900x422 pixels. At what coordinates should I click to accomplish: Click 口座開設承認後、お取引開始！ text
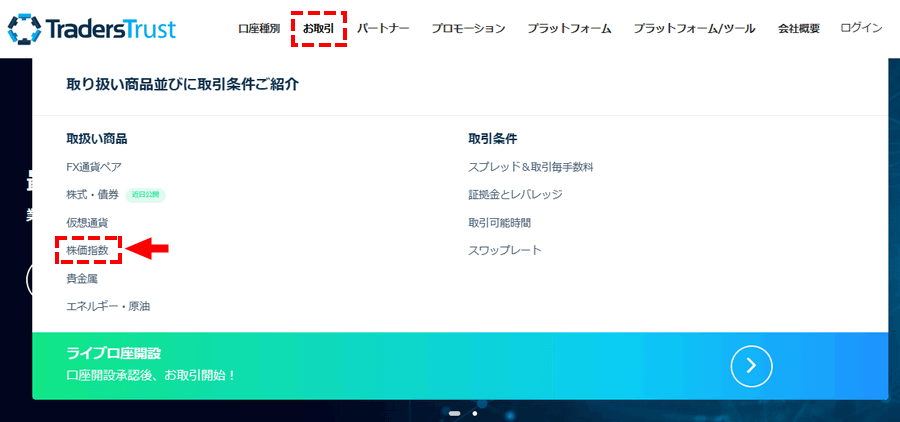(x=151, y=375)
